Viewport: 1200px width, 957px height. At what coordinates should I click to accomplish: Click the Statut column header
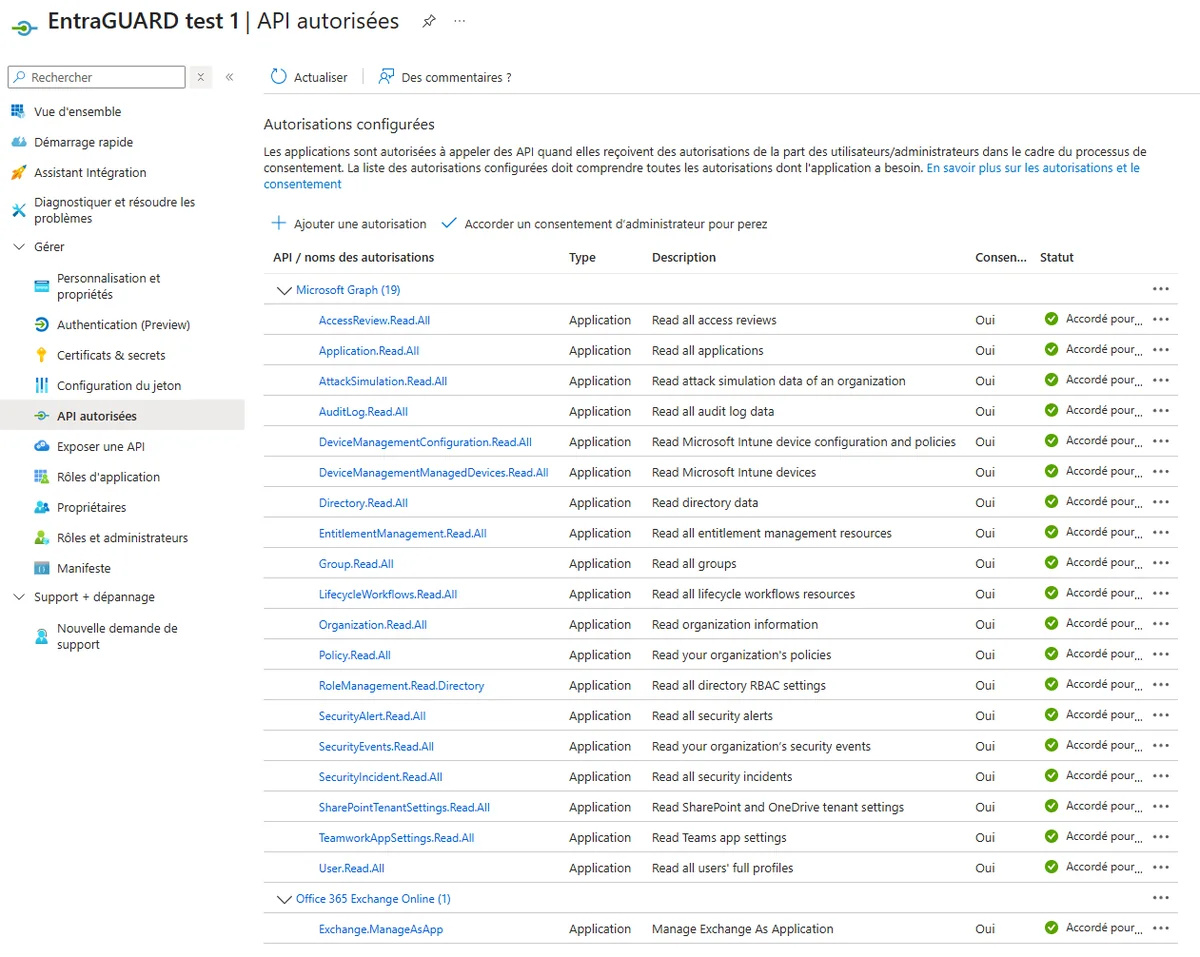pyautogui.click(x=1056, y=258)
